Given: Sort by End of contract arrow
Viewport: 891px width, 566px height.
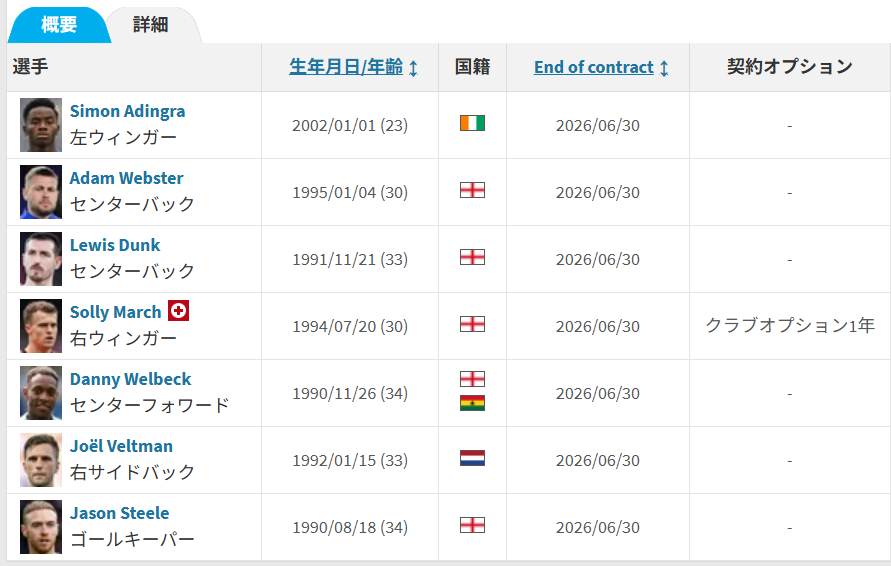Looking at the screenshot, I should (x=664, y=68).
